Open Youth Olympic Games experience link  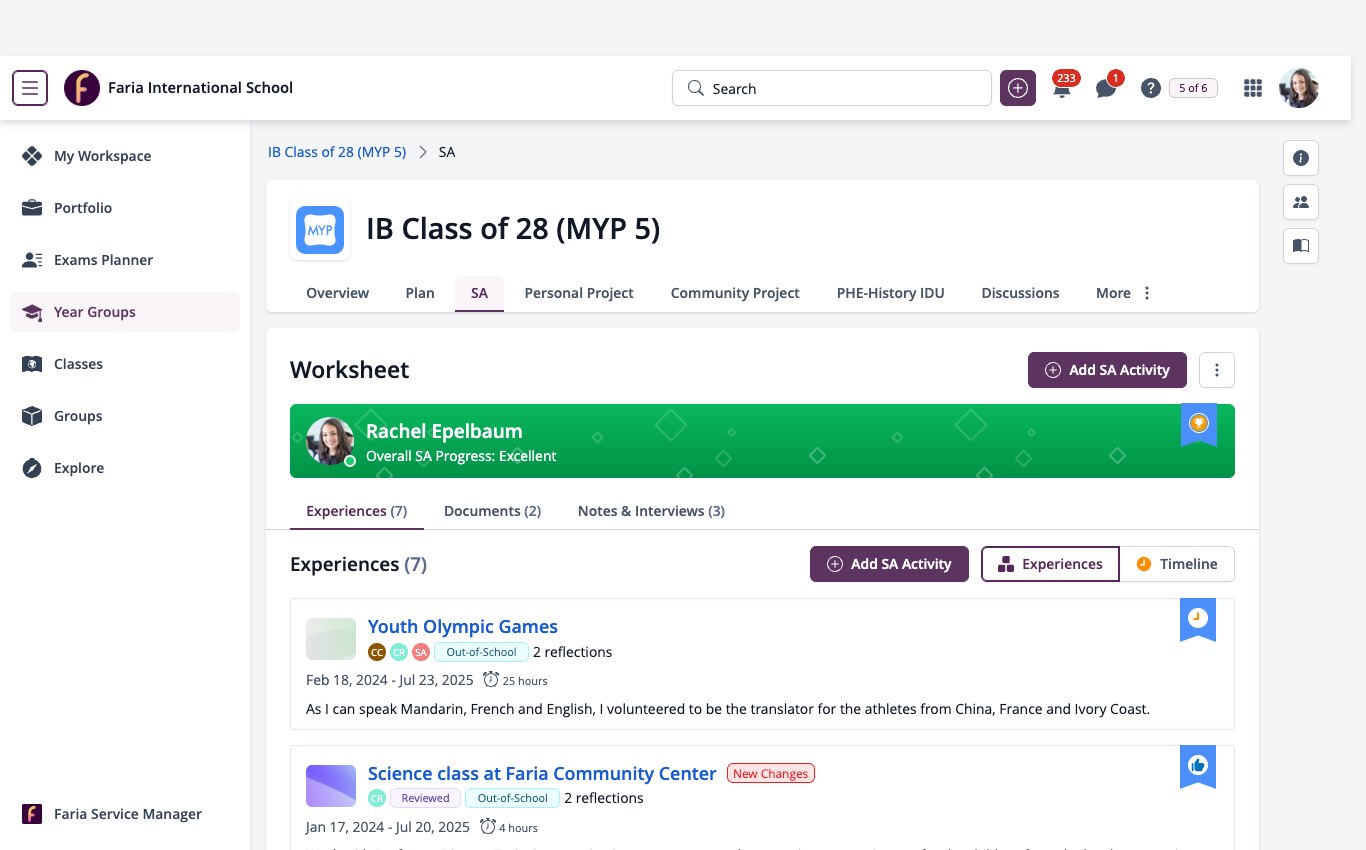click(463, 627)
